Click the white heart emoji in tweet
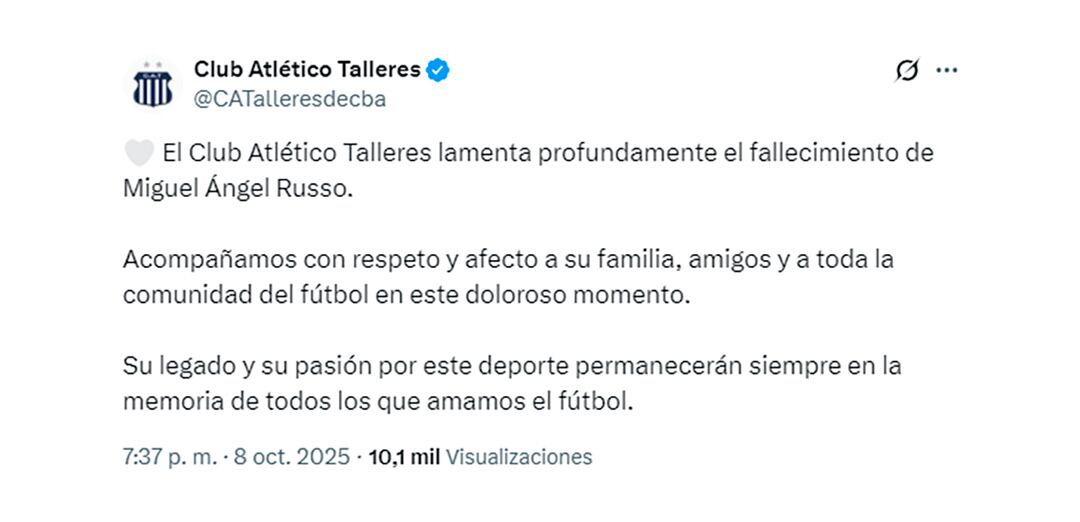 pos(138,154)
